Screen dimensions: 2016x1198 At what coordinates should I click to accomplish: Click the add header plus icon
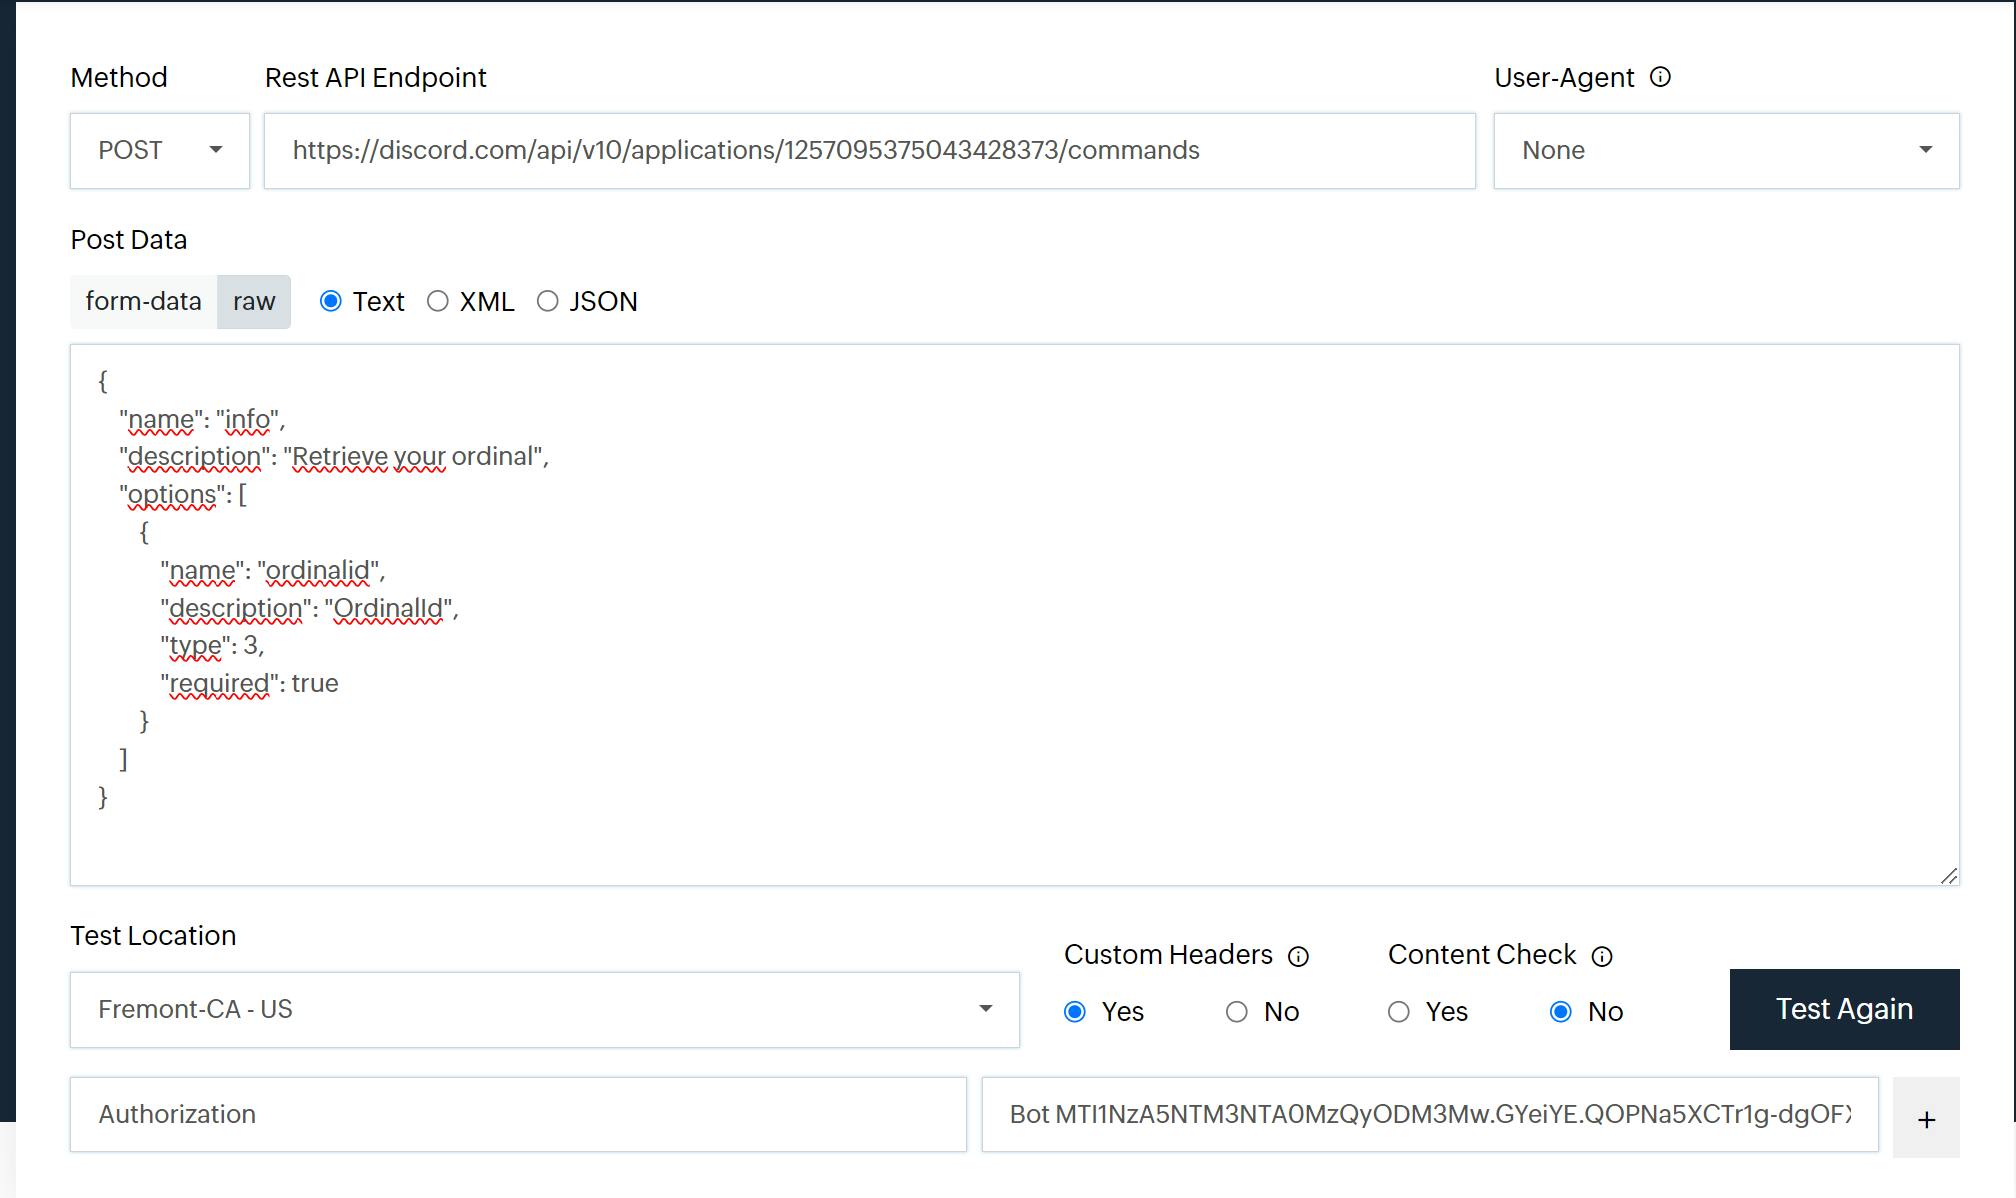[1928, 1115]
